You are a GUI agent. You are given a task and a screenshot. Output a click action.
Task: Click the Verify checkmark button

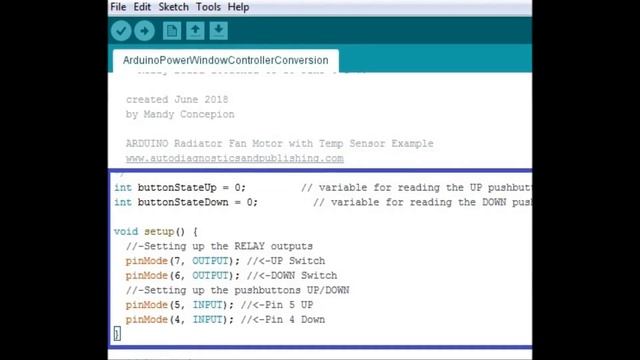click(121, 31)
